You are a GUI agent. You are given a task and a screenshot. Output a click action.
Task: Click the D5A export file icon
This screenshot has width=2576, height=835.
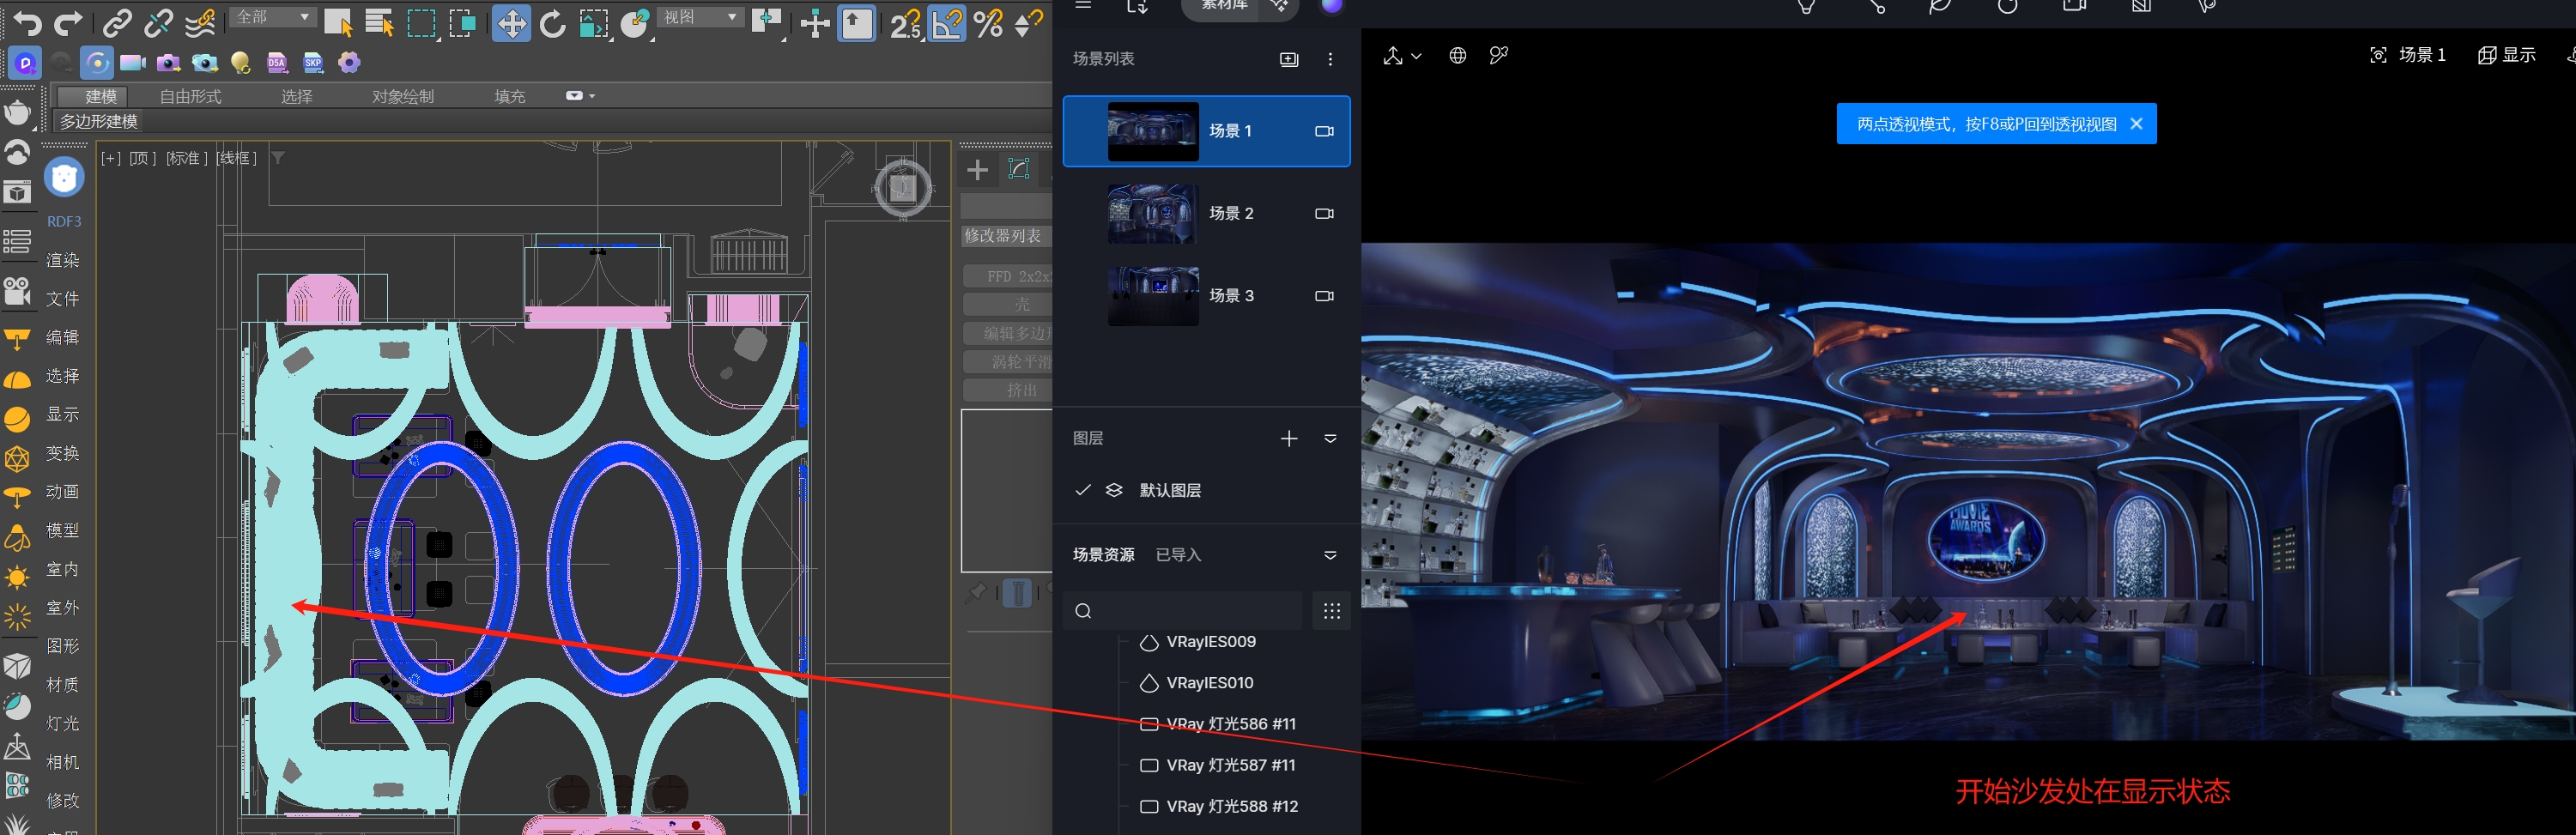pyautogui.click(x=277, y=63)
